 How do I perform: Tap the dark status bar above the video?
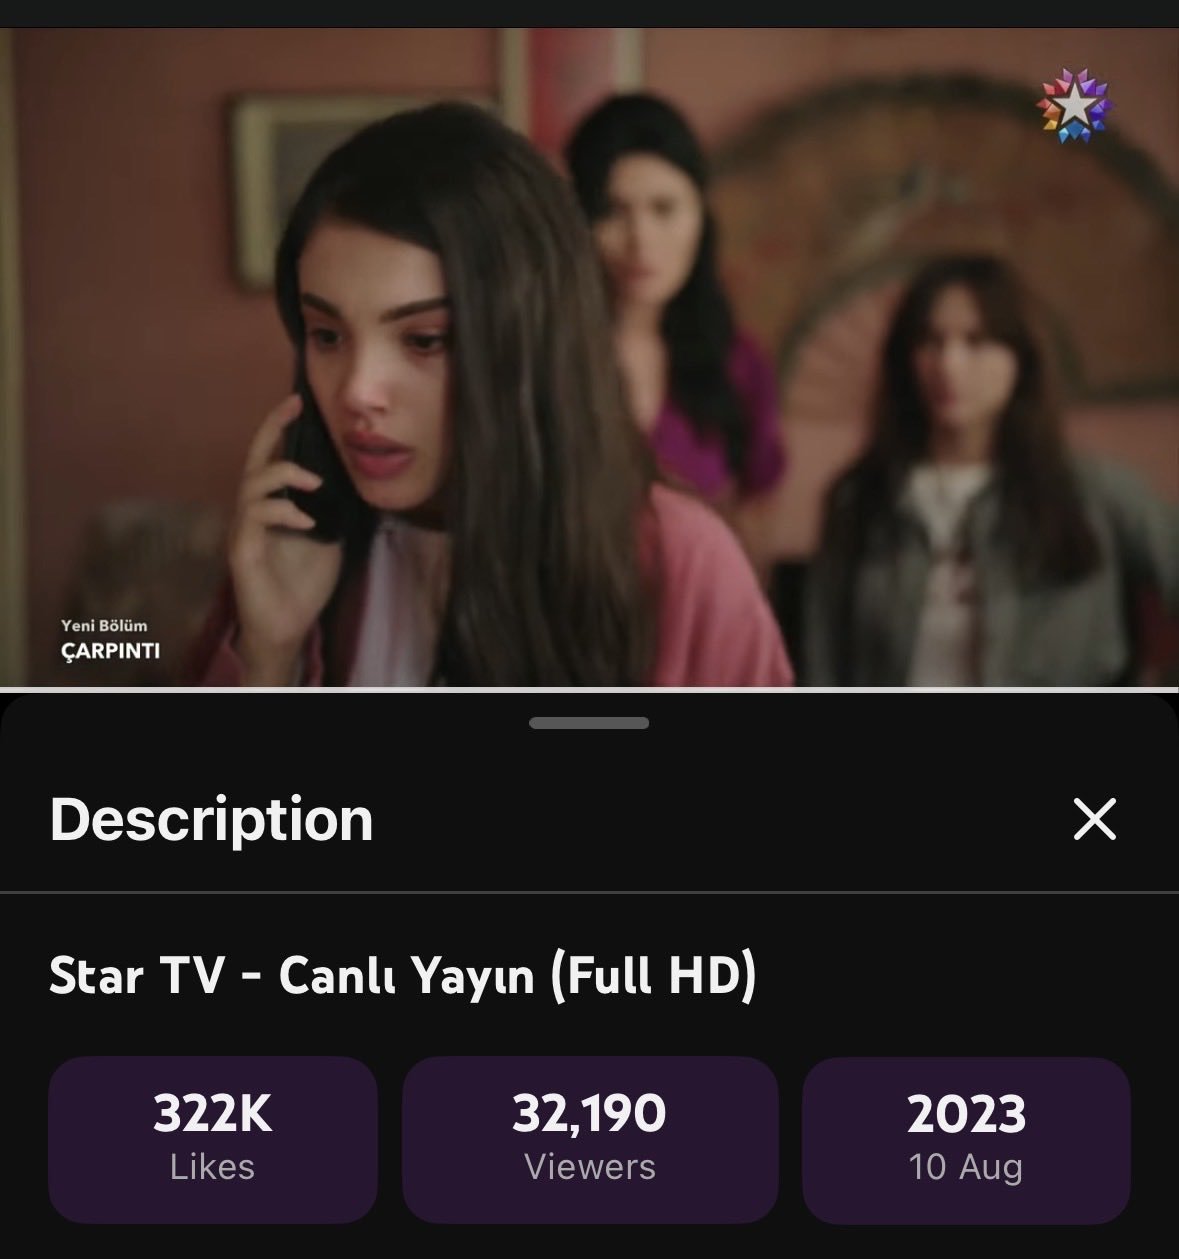(589, 13)
